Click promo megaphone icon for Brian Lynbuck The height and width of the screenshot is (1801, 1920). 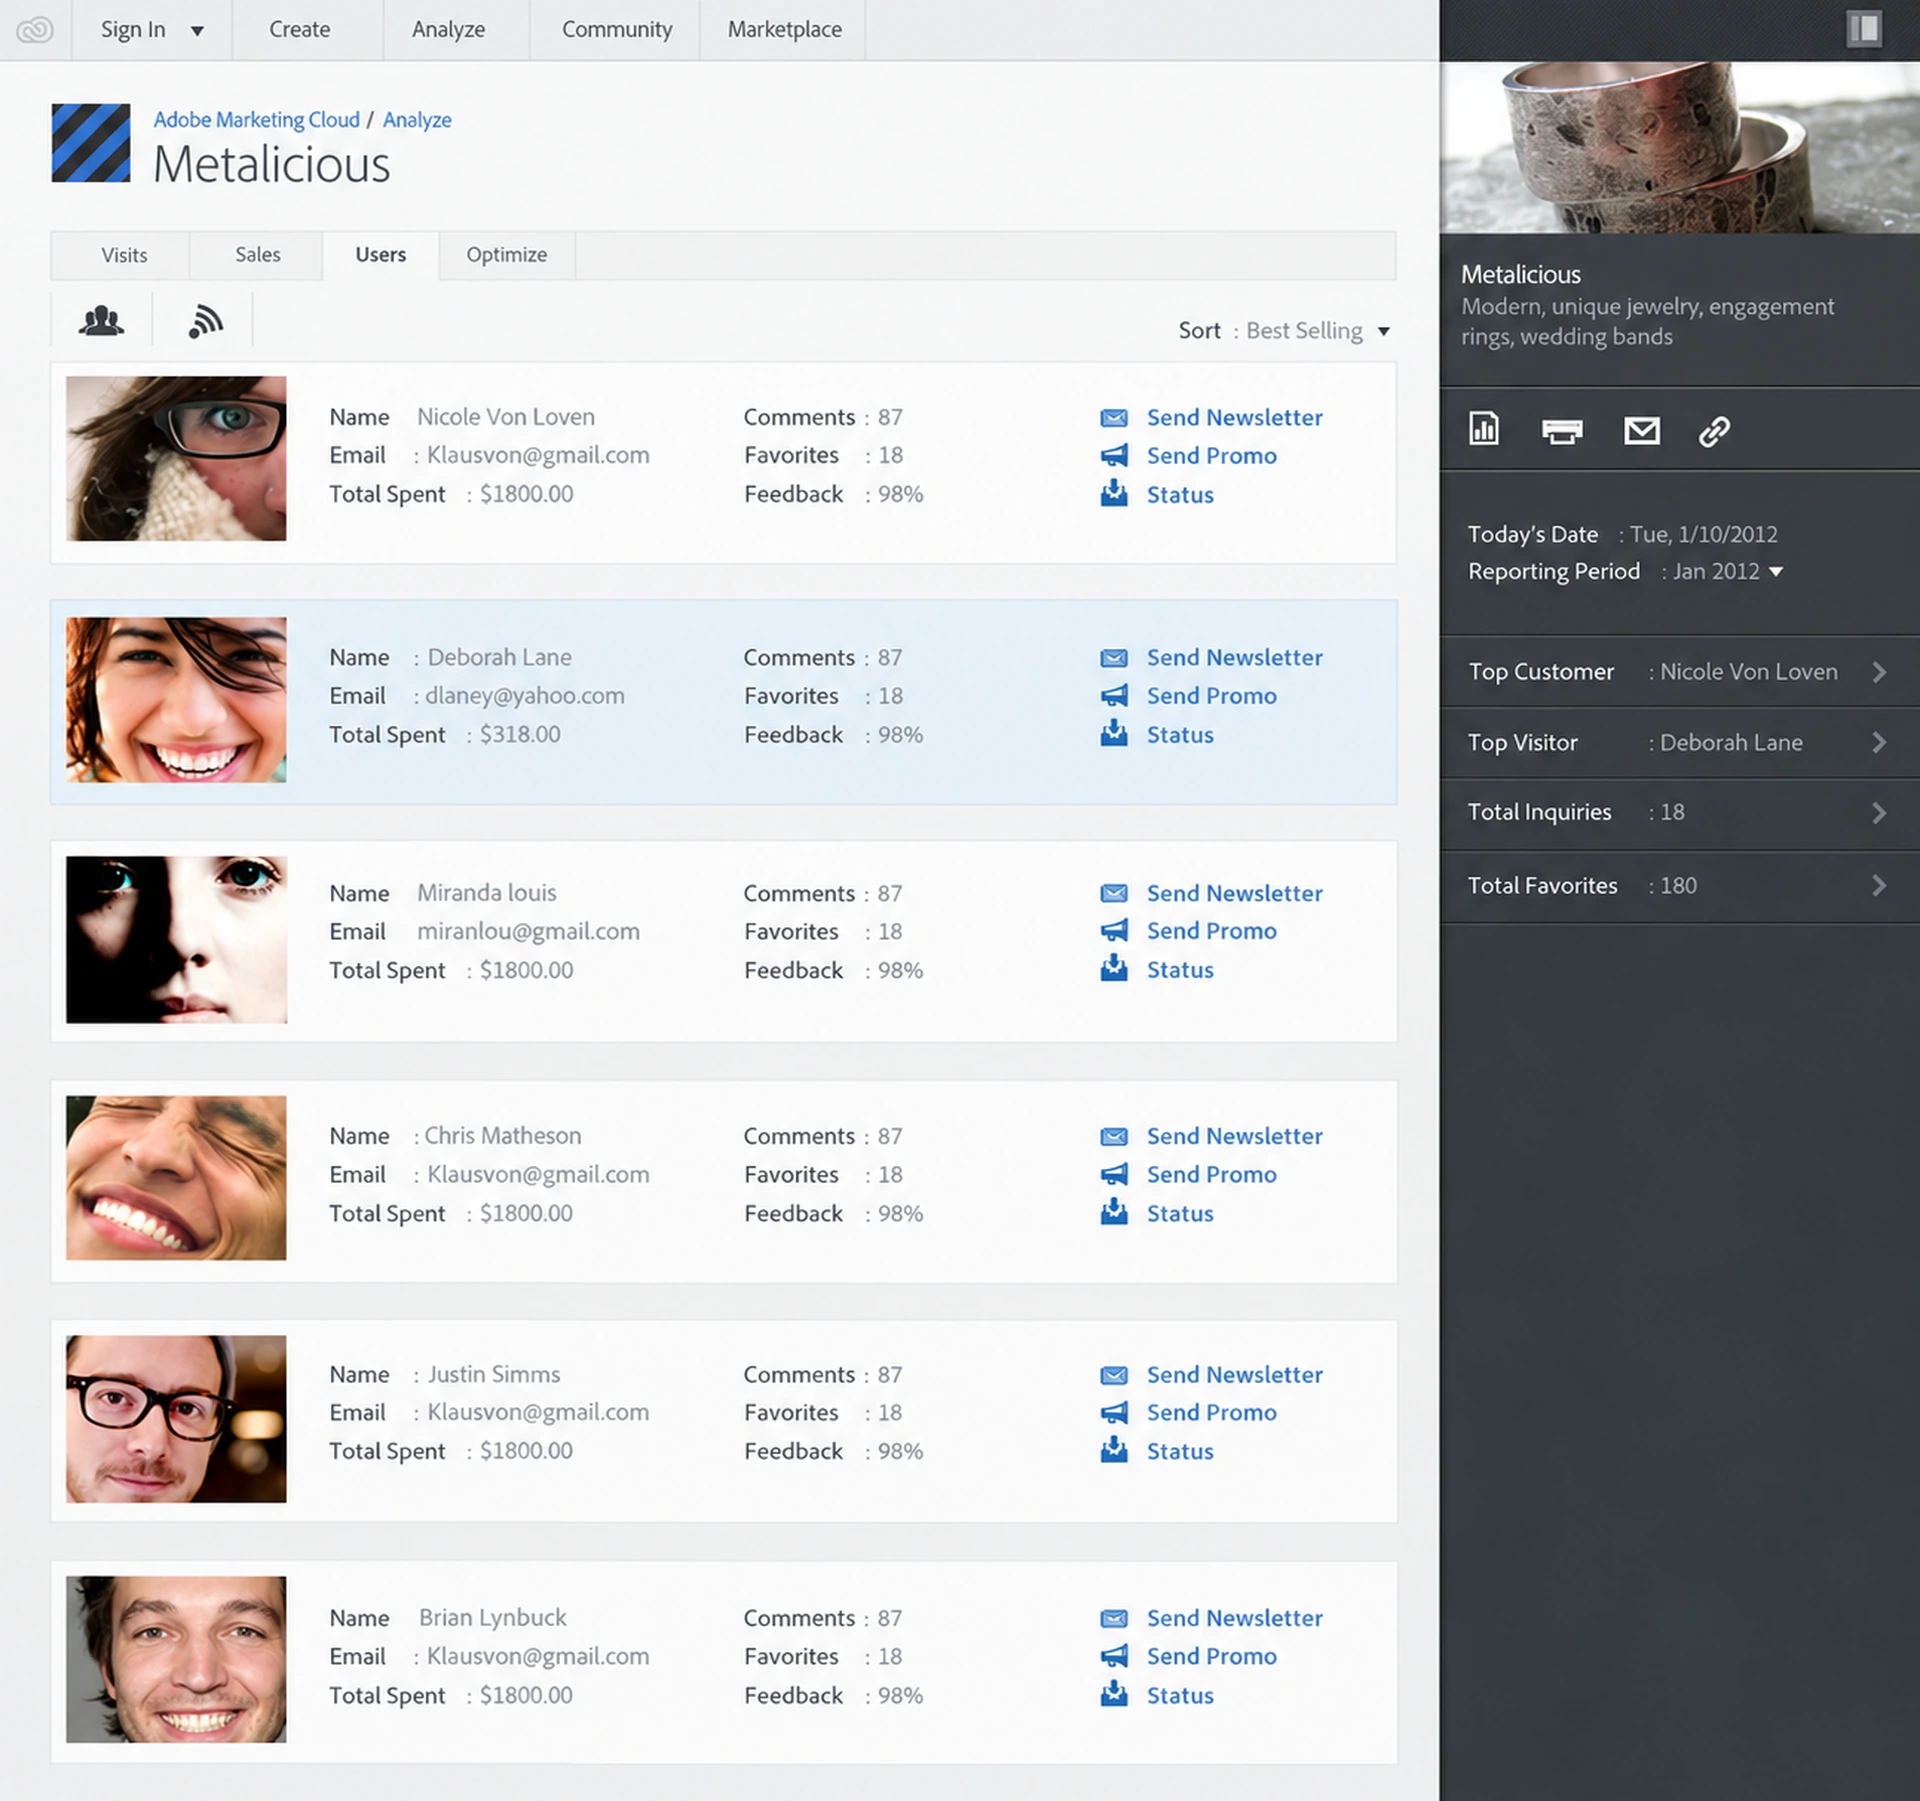tap(1113, 1656)
